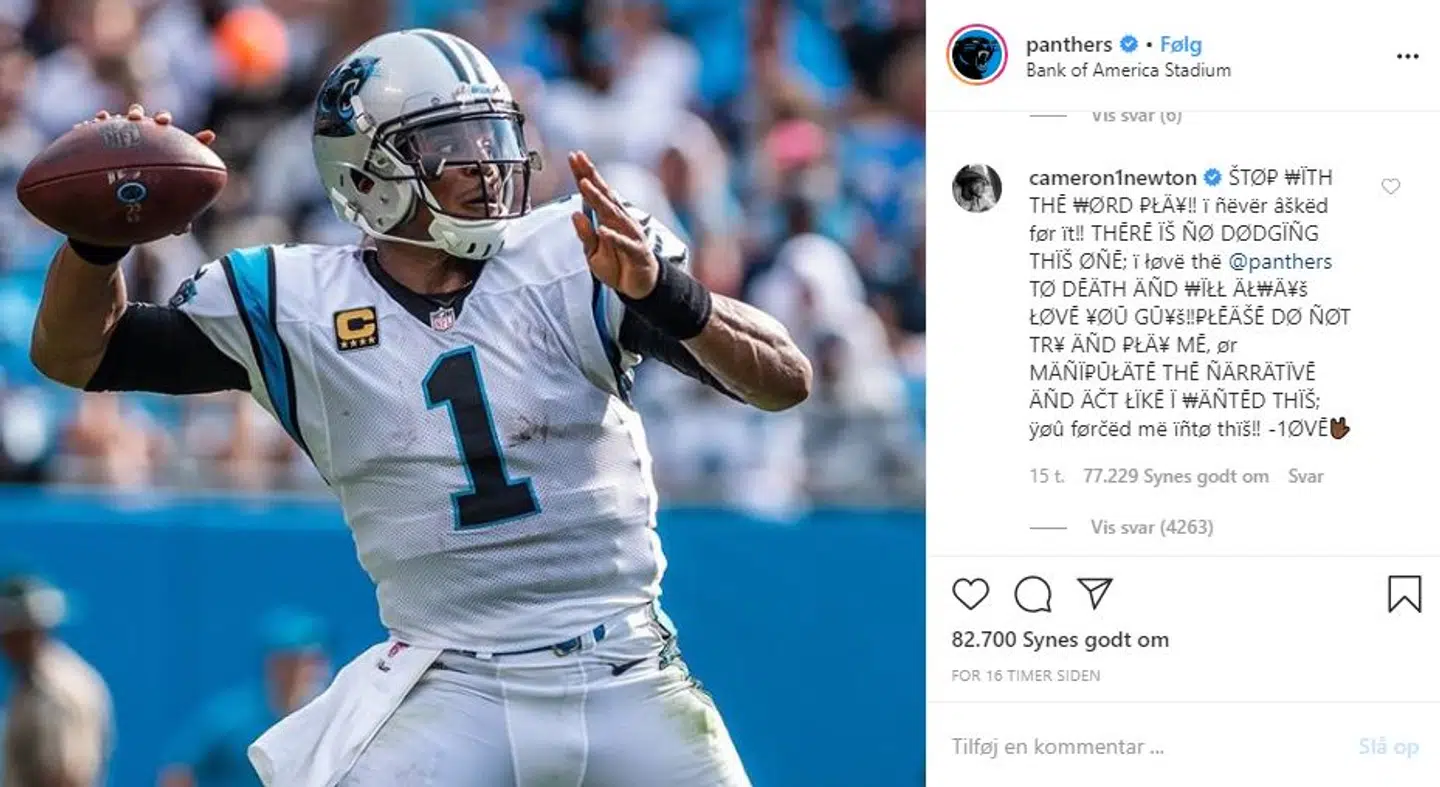Image resolution: width=1440 pixels, height=787 pixels.
Task: Follow panthers via Følg link
Action: (1180, 44)
